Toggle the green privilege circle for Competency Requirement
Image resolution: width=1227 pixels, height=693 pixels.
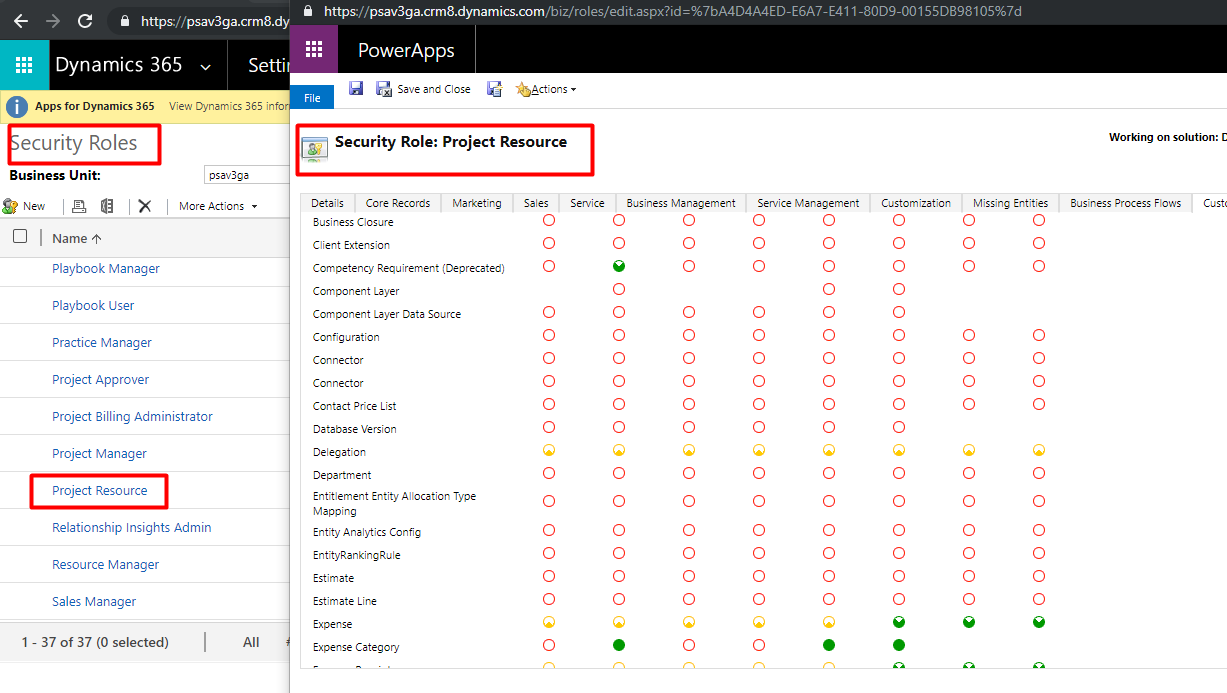tap(619, 267)
